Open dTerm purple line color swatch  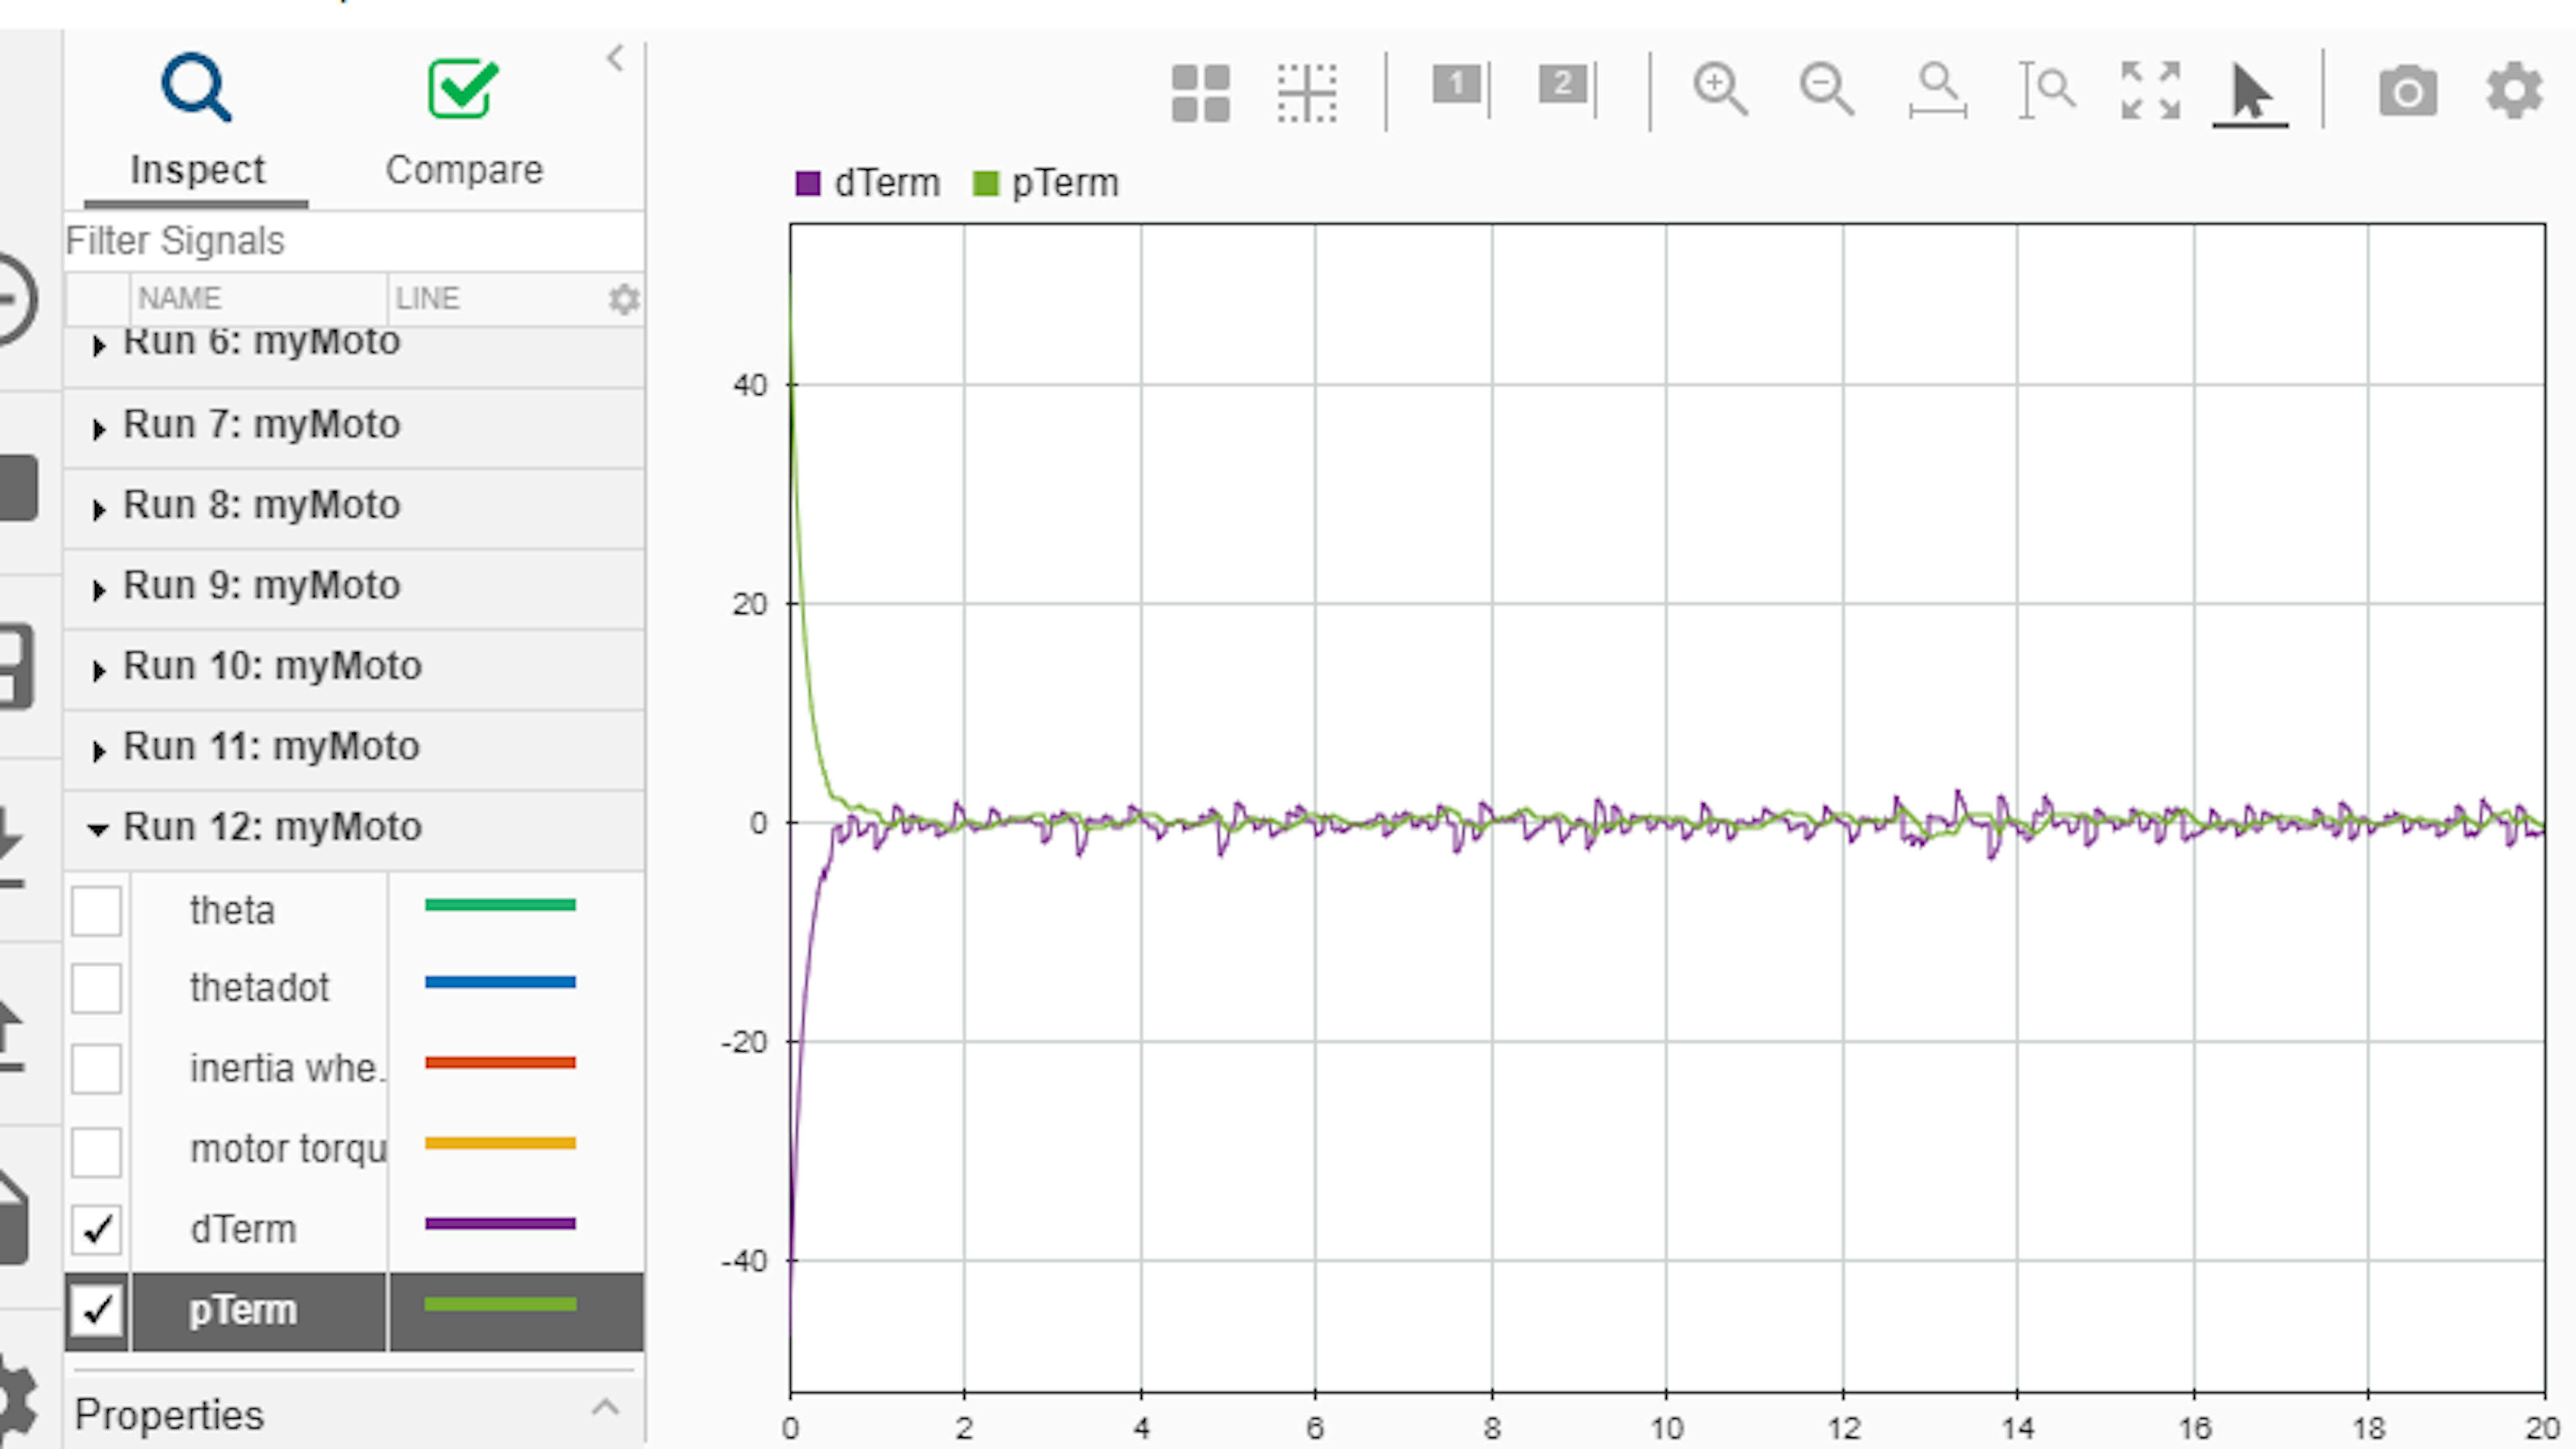click(x=500, y=1223)
